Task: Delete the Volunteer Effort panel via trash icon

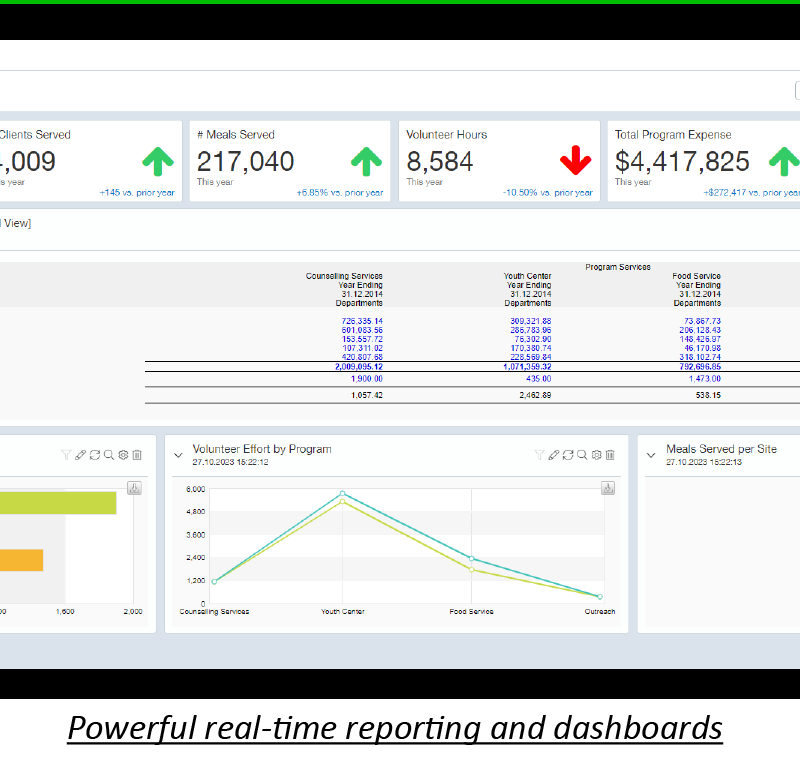Action: 610,455
